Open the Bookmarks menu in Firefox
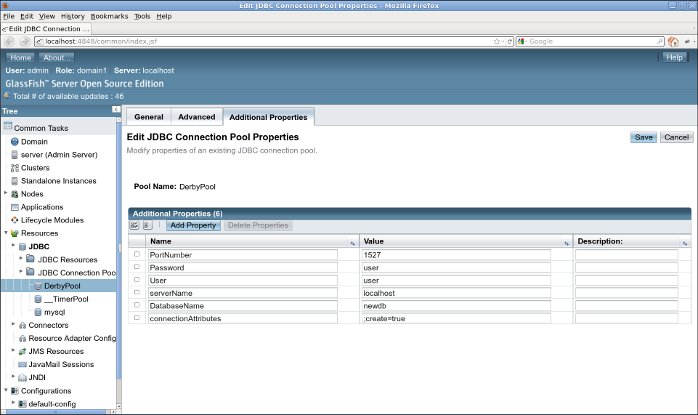The width and height of the screenshot is (698, 415). pos(110,16)
